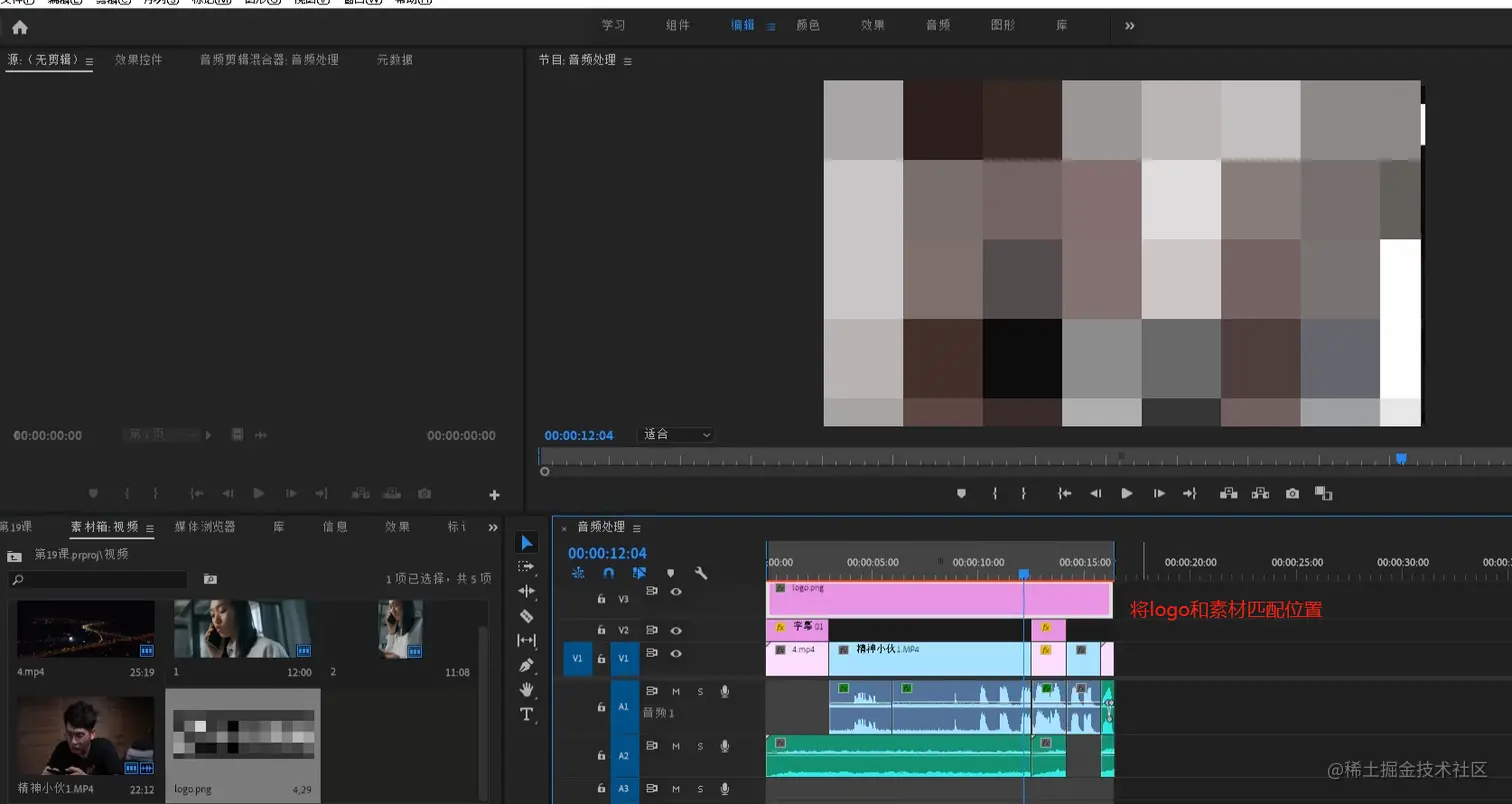This screenshot has width=1512, height=804.
Task: Select the Track Select Forward tool
Action: (x=526, y=567)
